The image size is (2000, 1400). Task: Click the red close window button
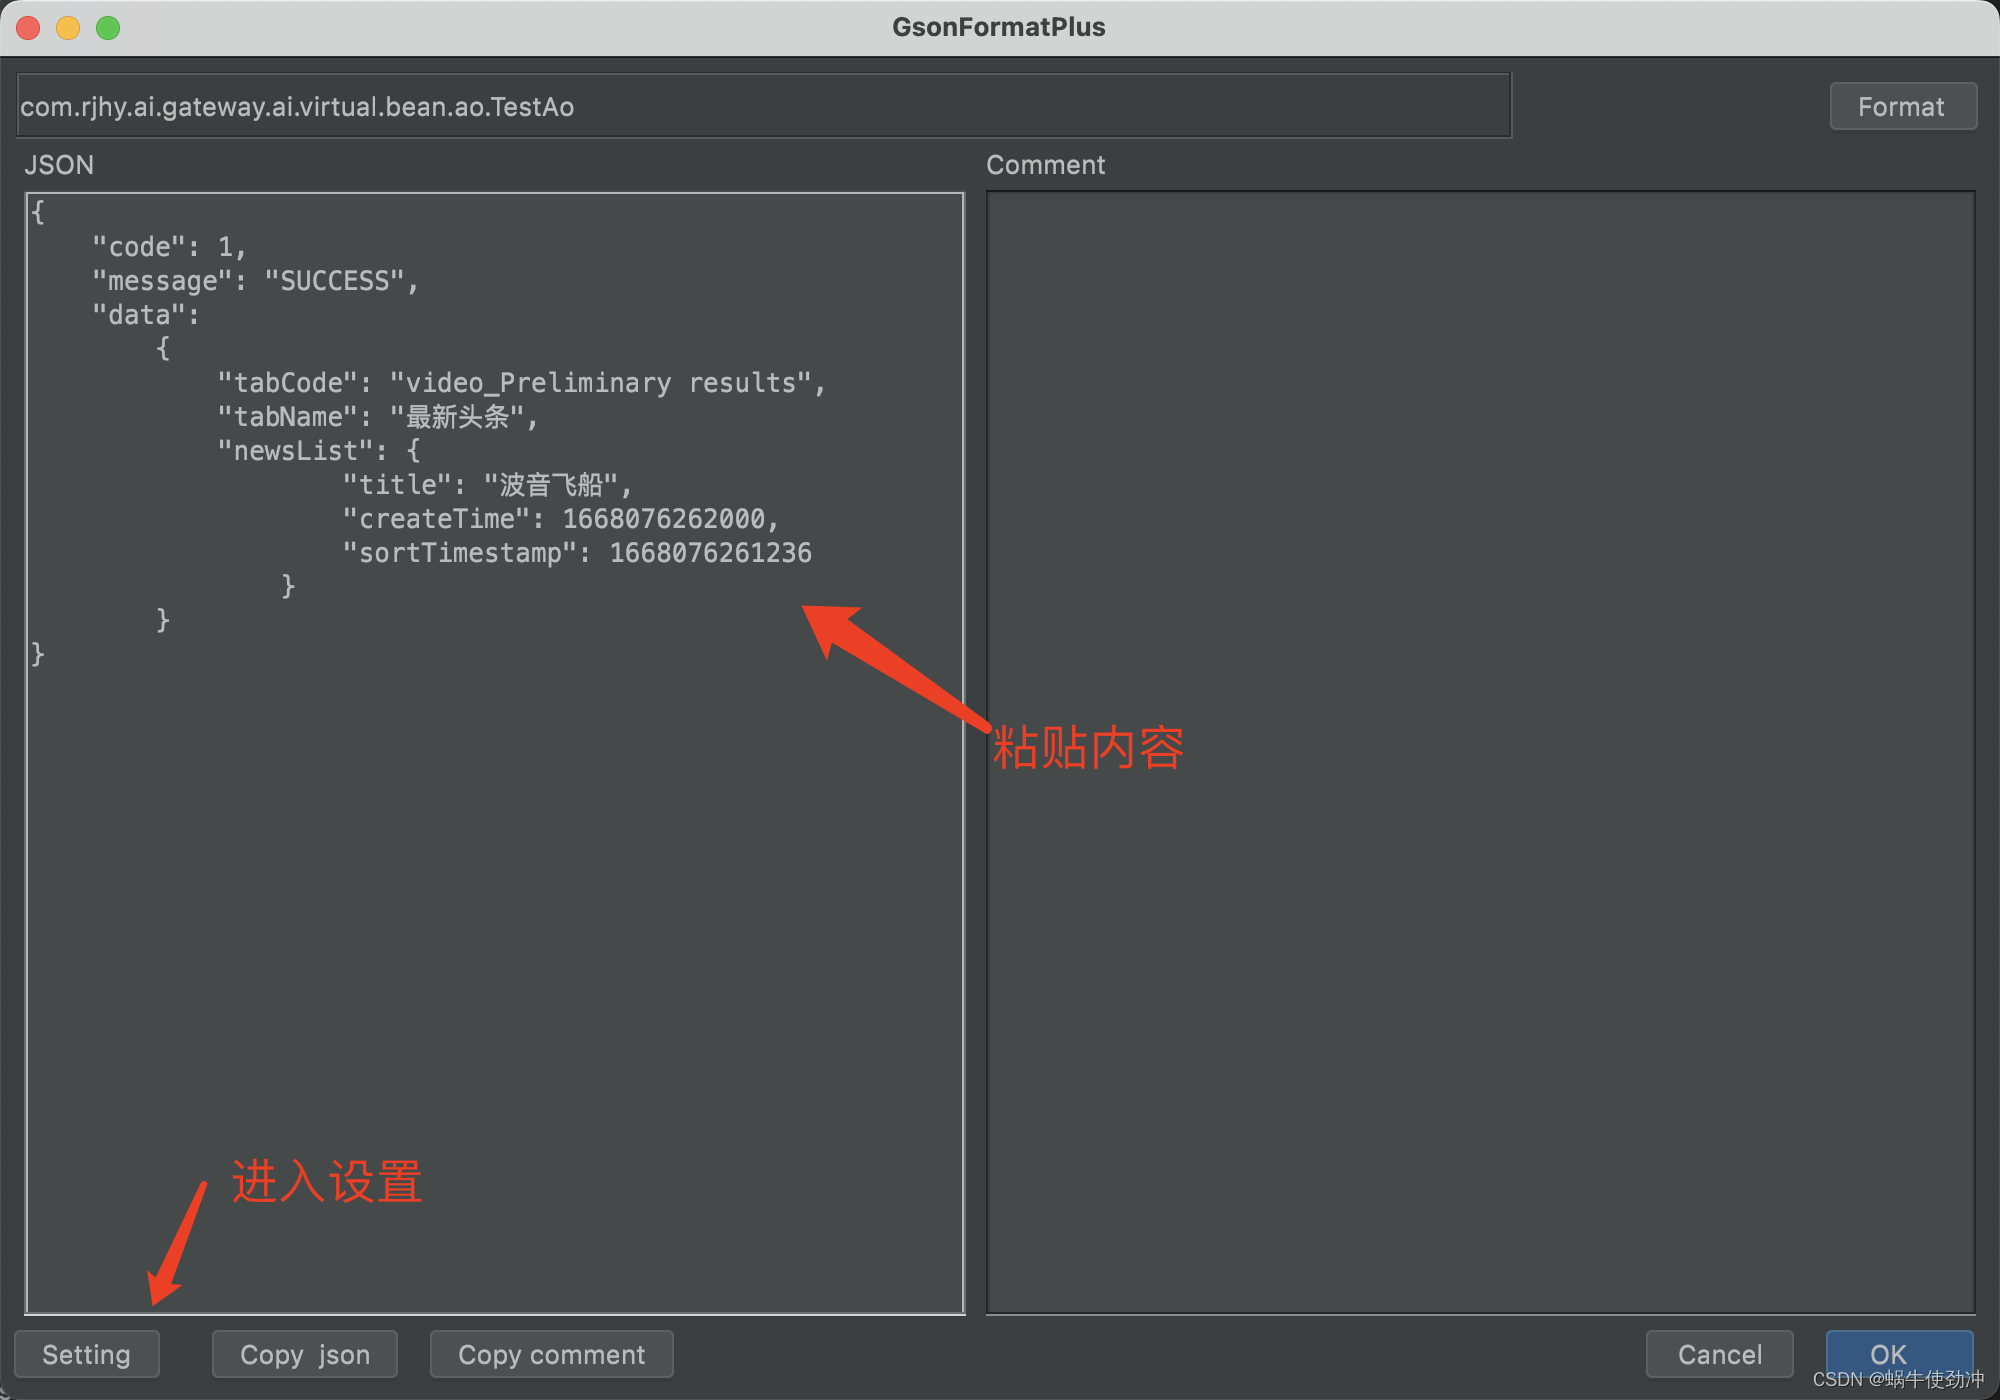pyautogui.click(x=29, y=27)
